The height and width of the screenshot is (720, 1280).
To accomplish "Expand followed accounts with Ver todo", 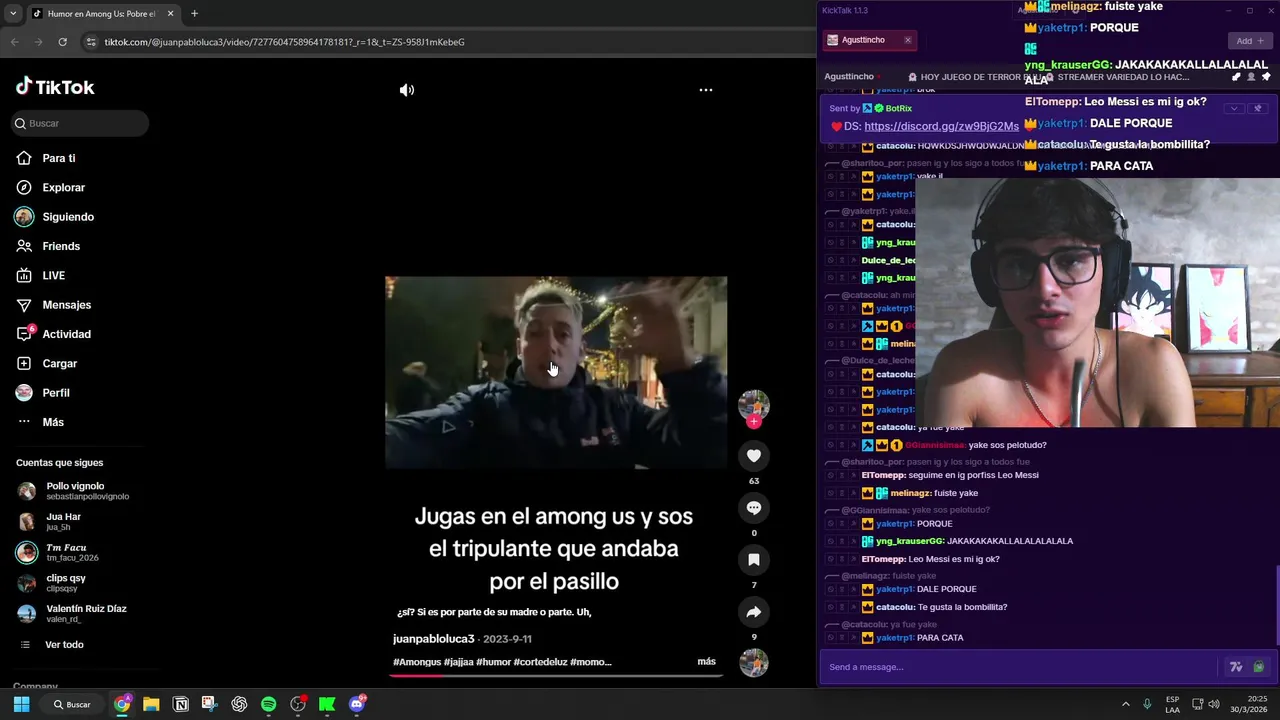I will pos(64,645).
